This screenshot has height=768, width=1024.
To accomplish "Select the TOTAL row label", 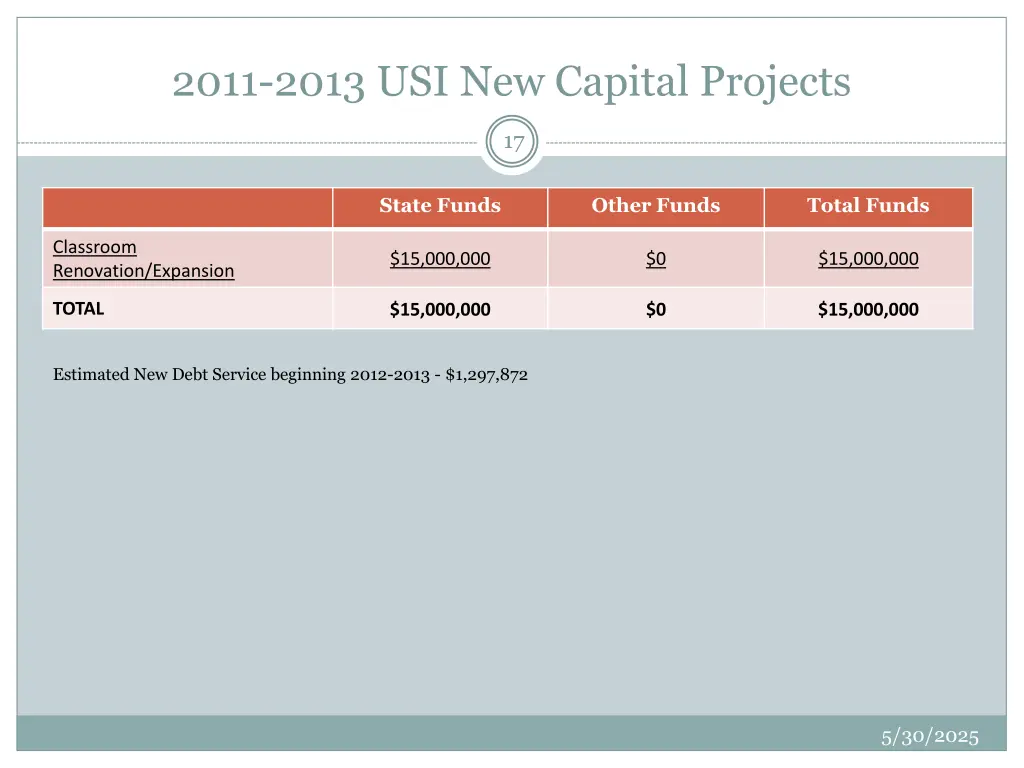I will 78,309.
